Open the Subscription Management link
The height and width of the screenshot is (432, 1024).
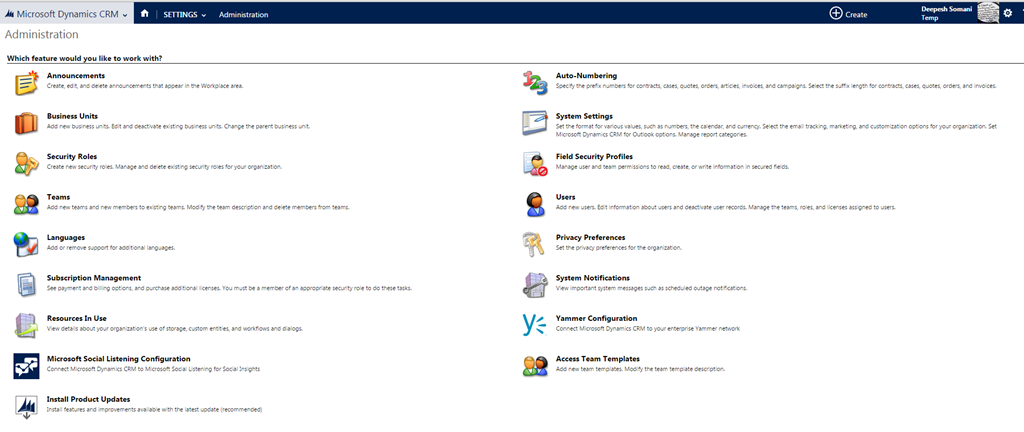(94, 278)
